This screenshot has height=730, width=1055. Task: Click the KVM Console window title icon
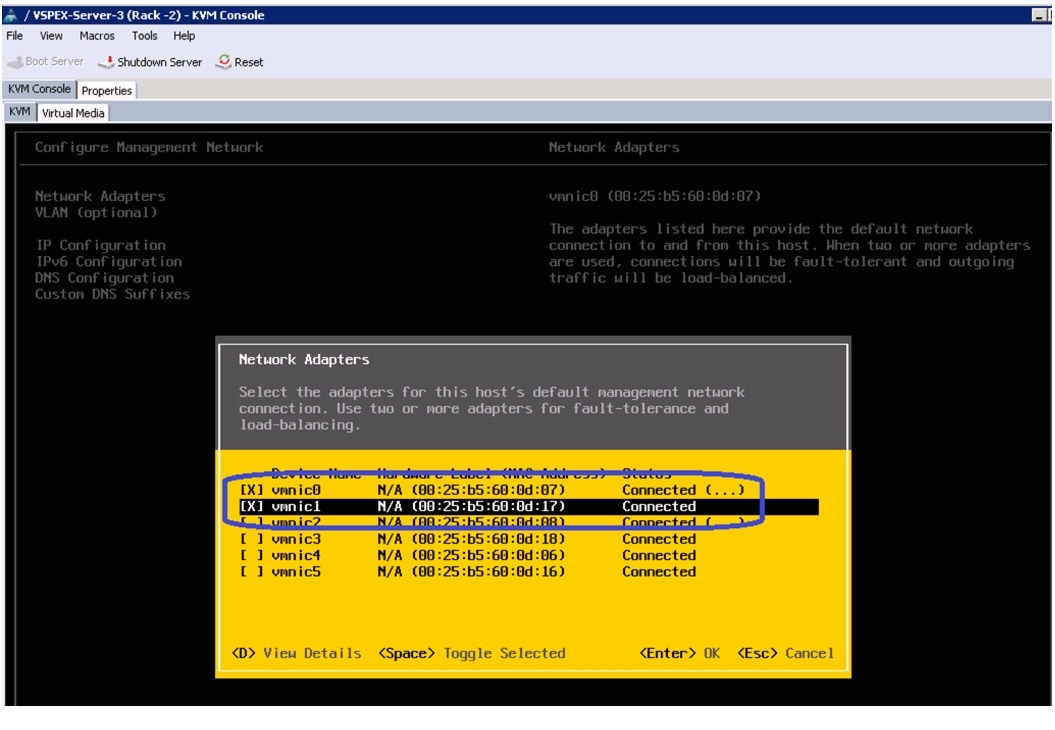pyautogui.click(x=10, y=15)
